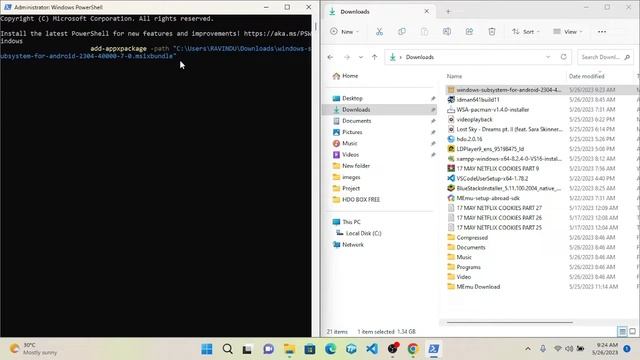
Task: Select Local Disk (C:) in navigation pane
Action: [x=363, y=233]
